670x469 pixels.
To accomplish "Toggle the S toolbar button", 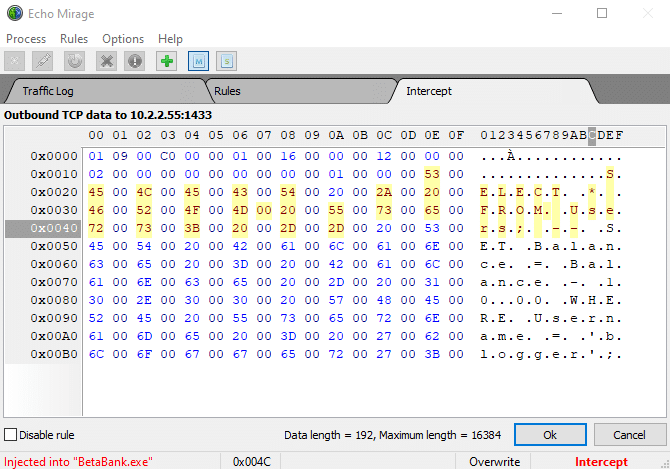I will coord(227,61).
